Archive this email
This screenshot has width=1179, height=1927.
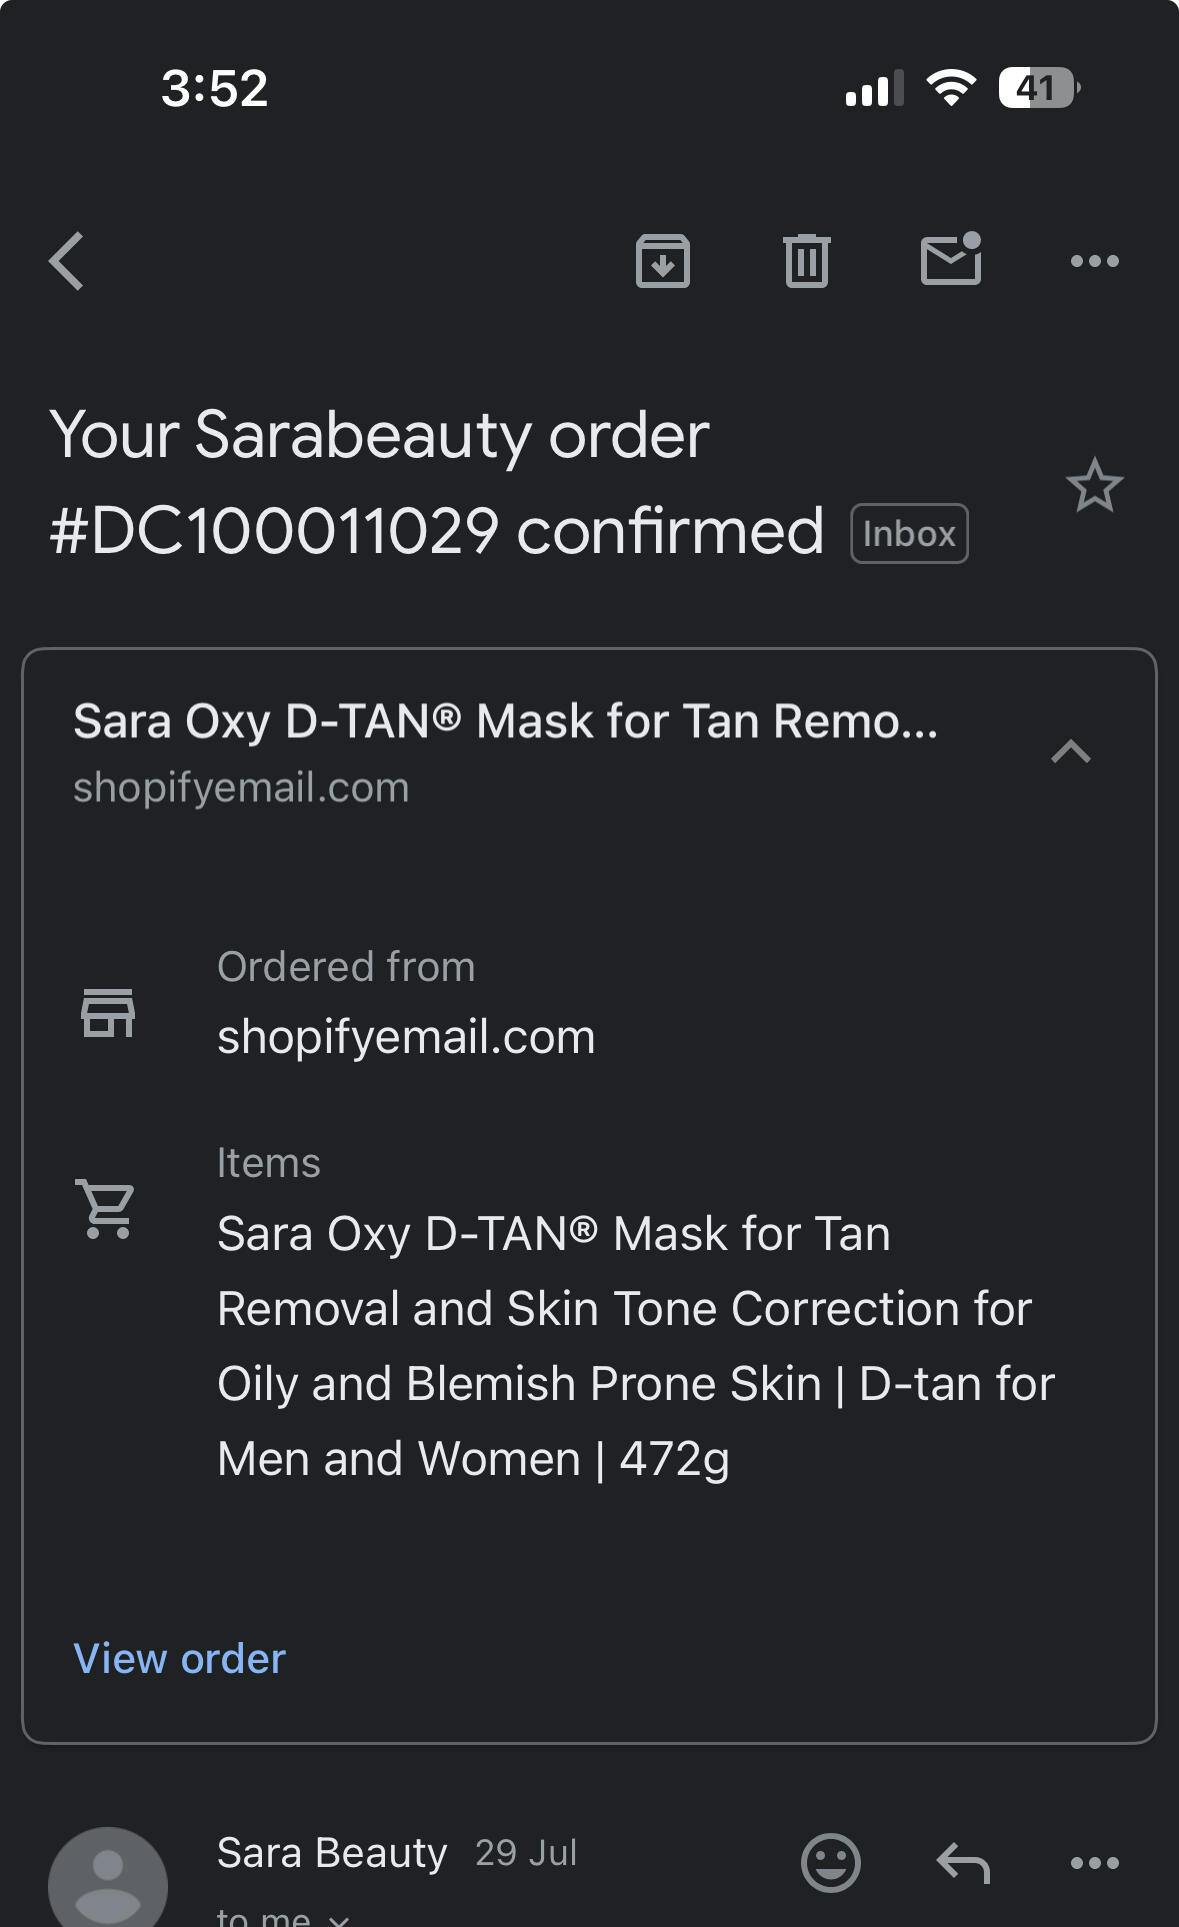pos(663,262)
